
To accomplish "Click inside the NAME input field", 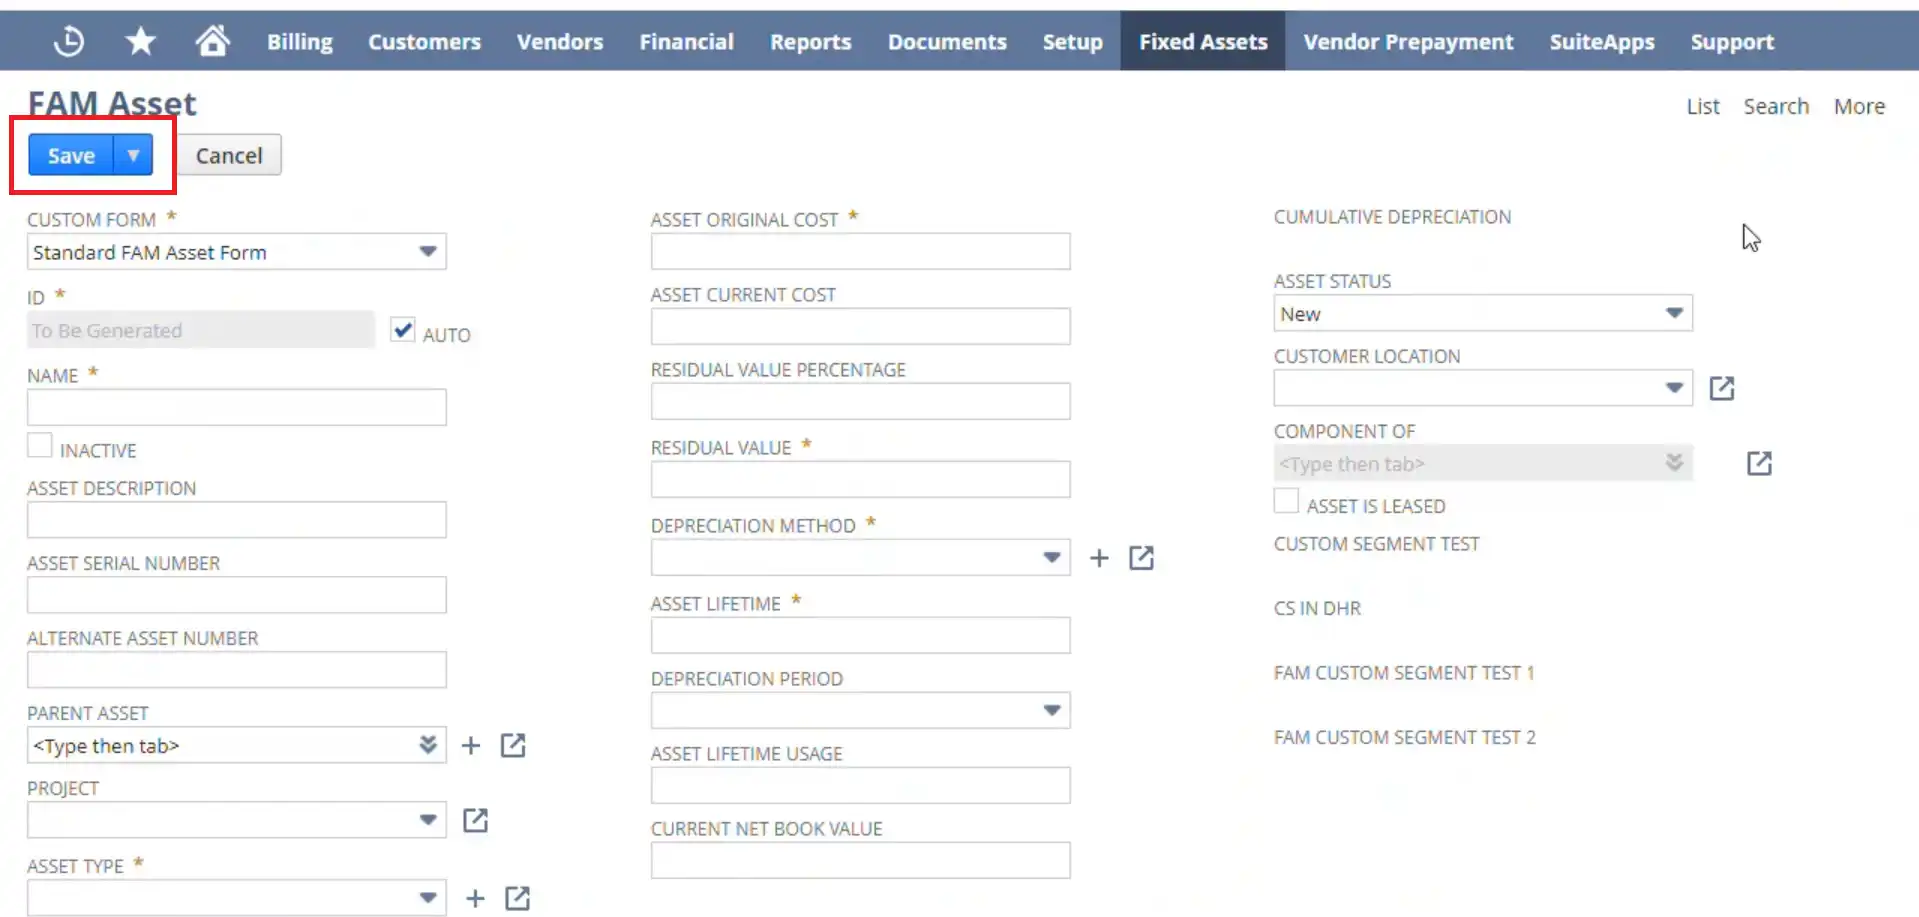I will (235, 407).
